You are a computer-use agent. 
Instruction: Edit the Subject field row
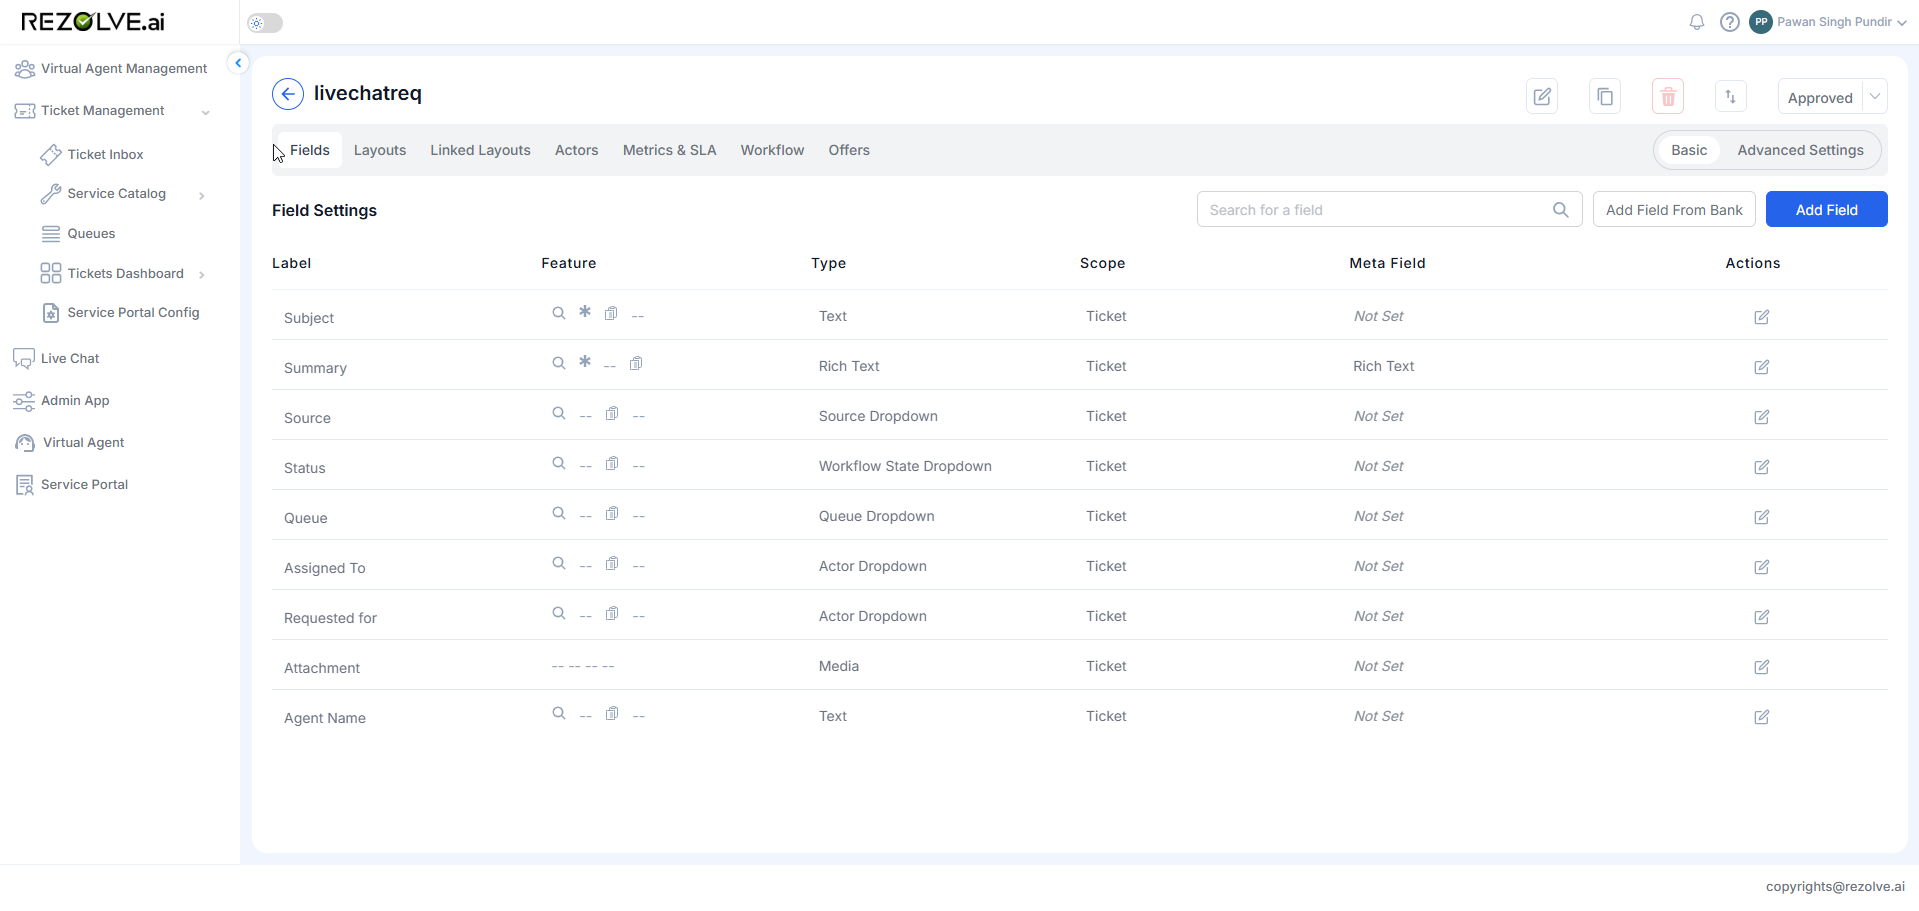[x=1762, y=317]
